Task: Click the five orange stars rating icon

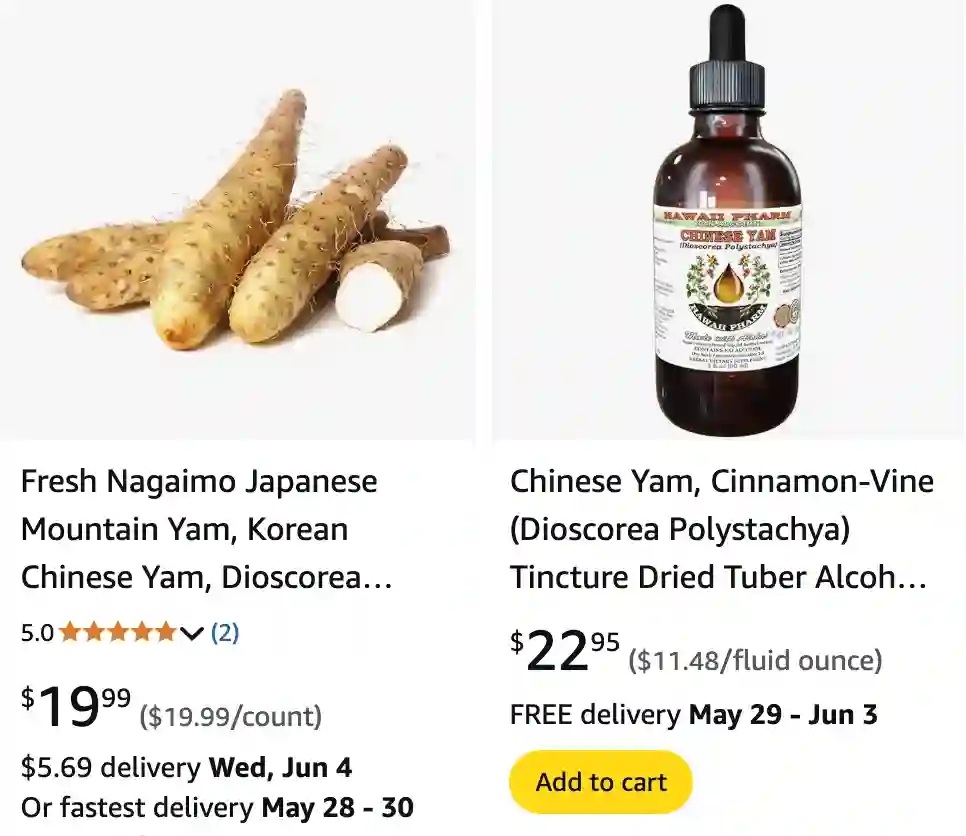Action: [118, 632]
